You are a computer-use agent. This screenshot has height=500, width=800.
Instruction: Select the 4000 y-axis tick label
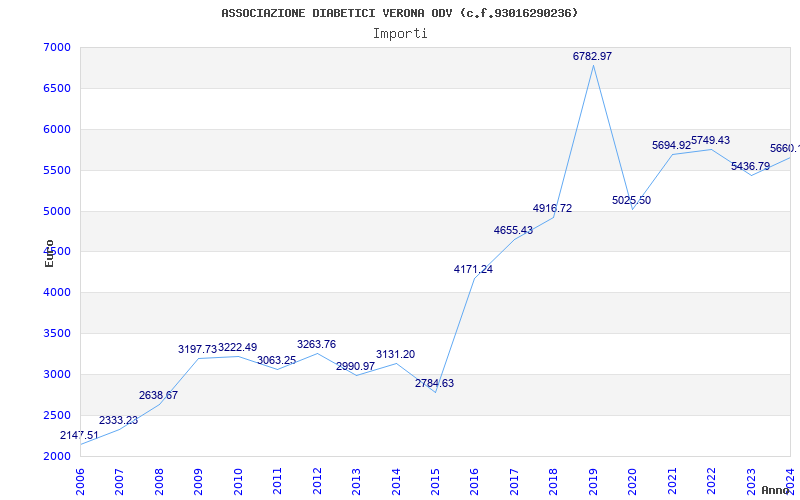pyautogui.click(x=57, y=293)
